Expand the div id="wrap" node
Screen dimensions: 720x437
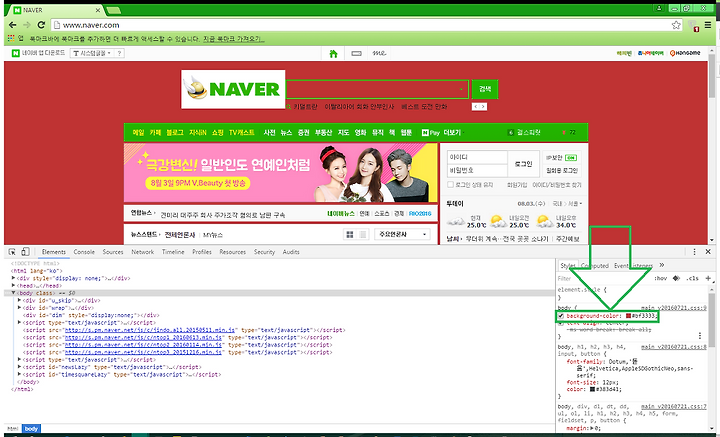point(19,308)
